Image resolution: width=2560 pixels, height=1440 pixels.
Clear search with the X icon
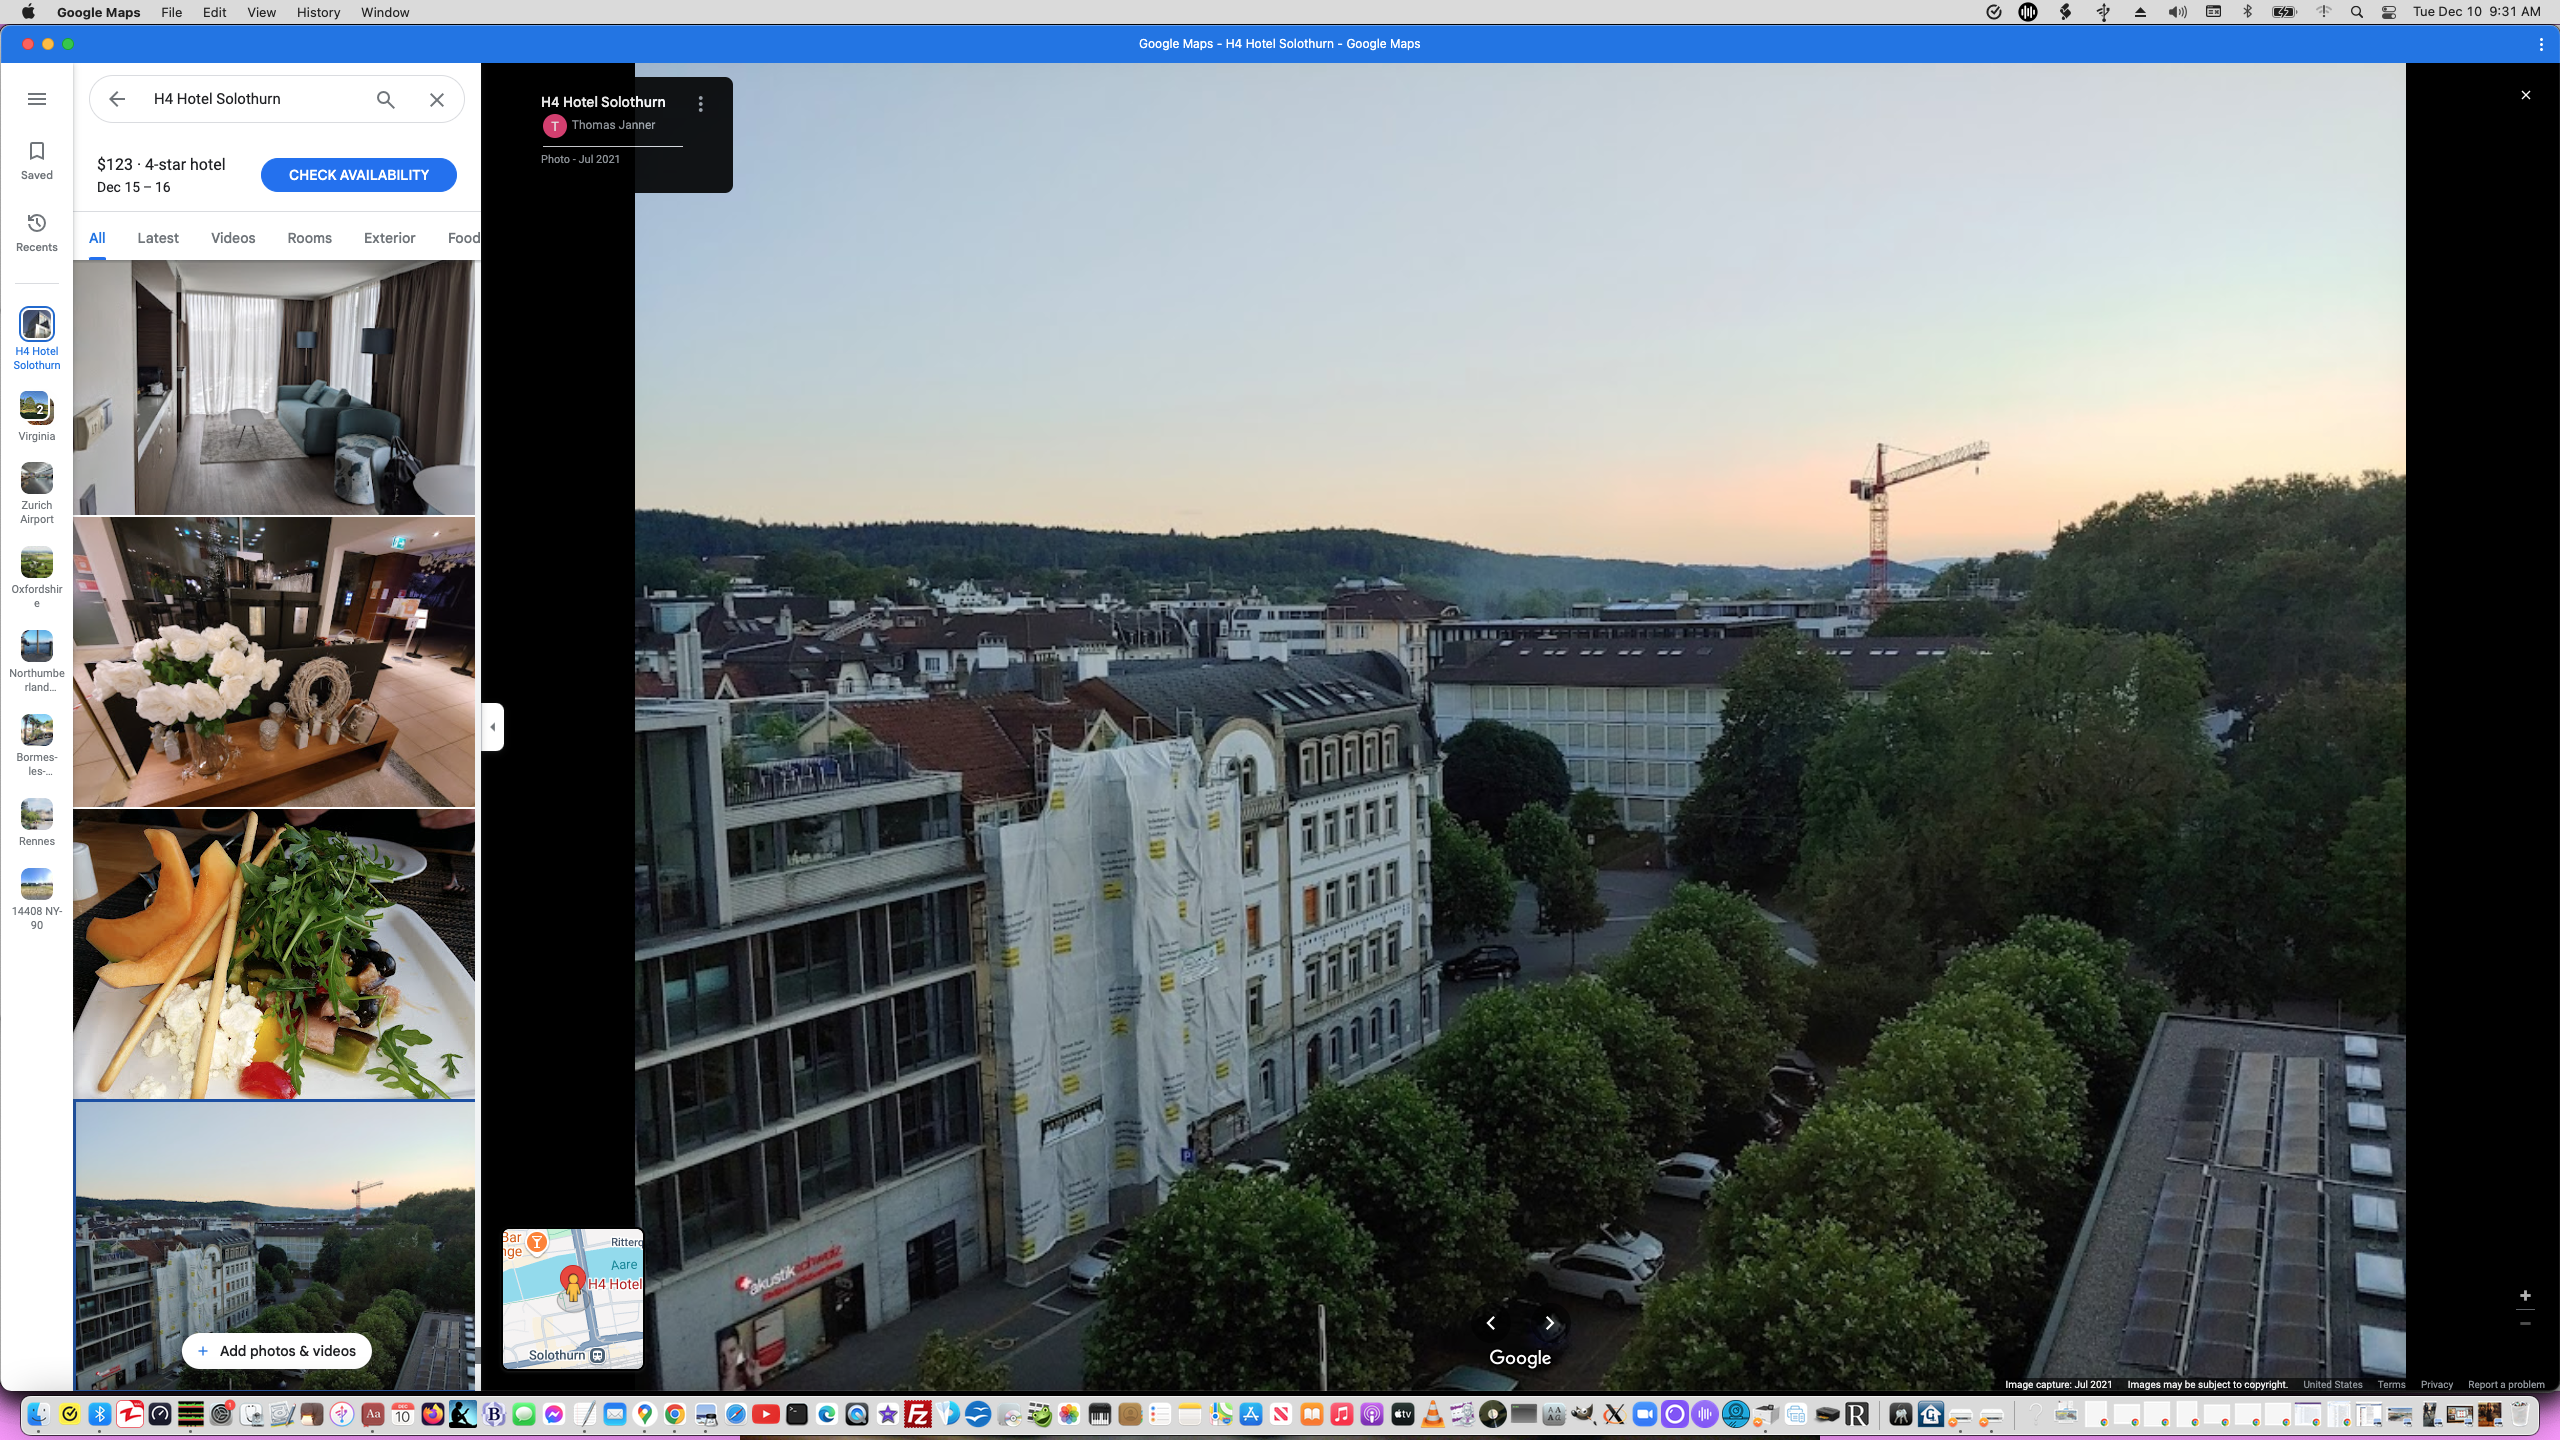[x=437, y=99]
